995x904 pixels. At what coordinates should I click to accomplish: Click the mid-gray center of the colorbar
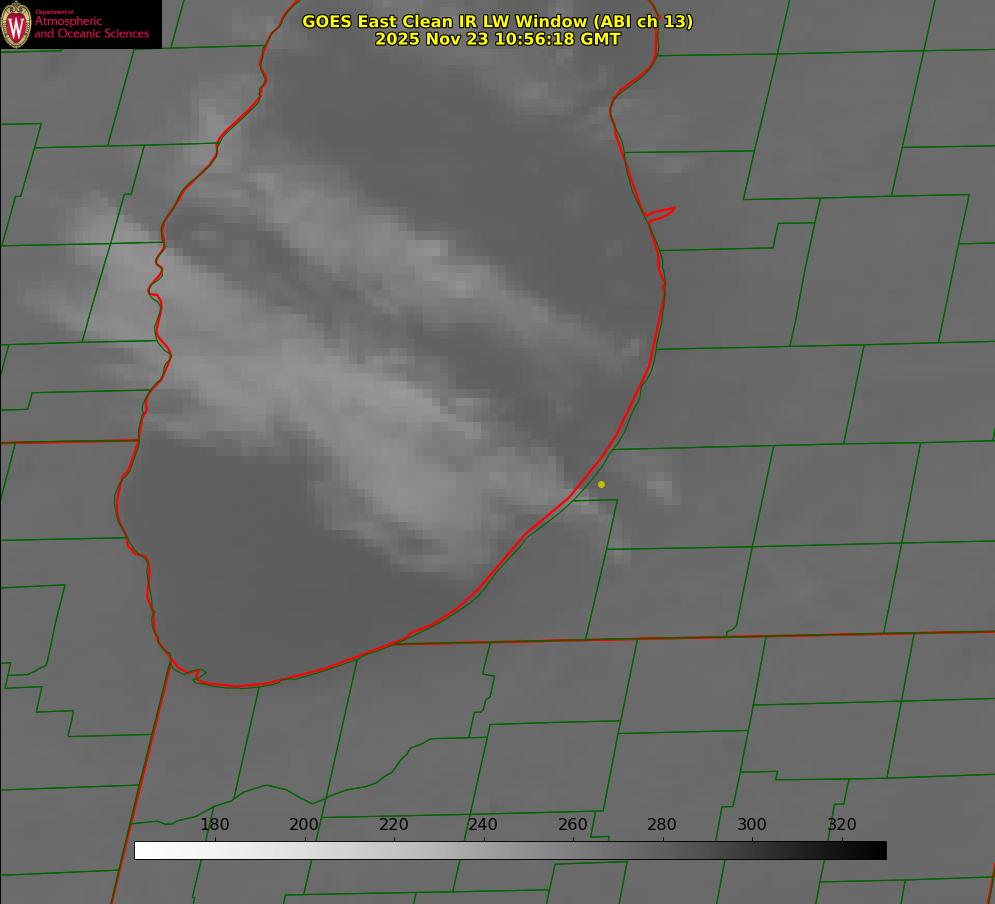[510, 851]
